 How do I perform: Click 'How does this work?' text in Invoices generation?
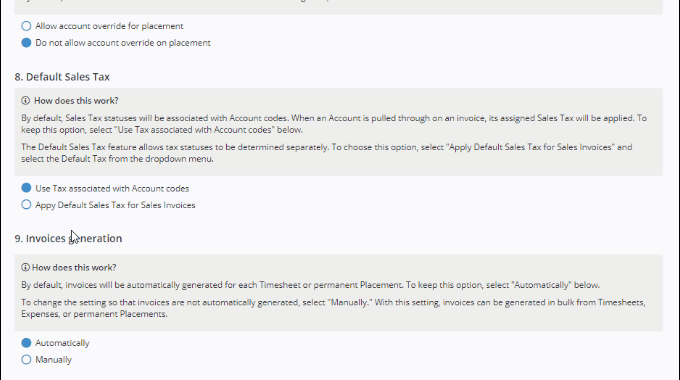[74, 268]
